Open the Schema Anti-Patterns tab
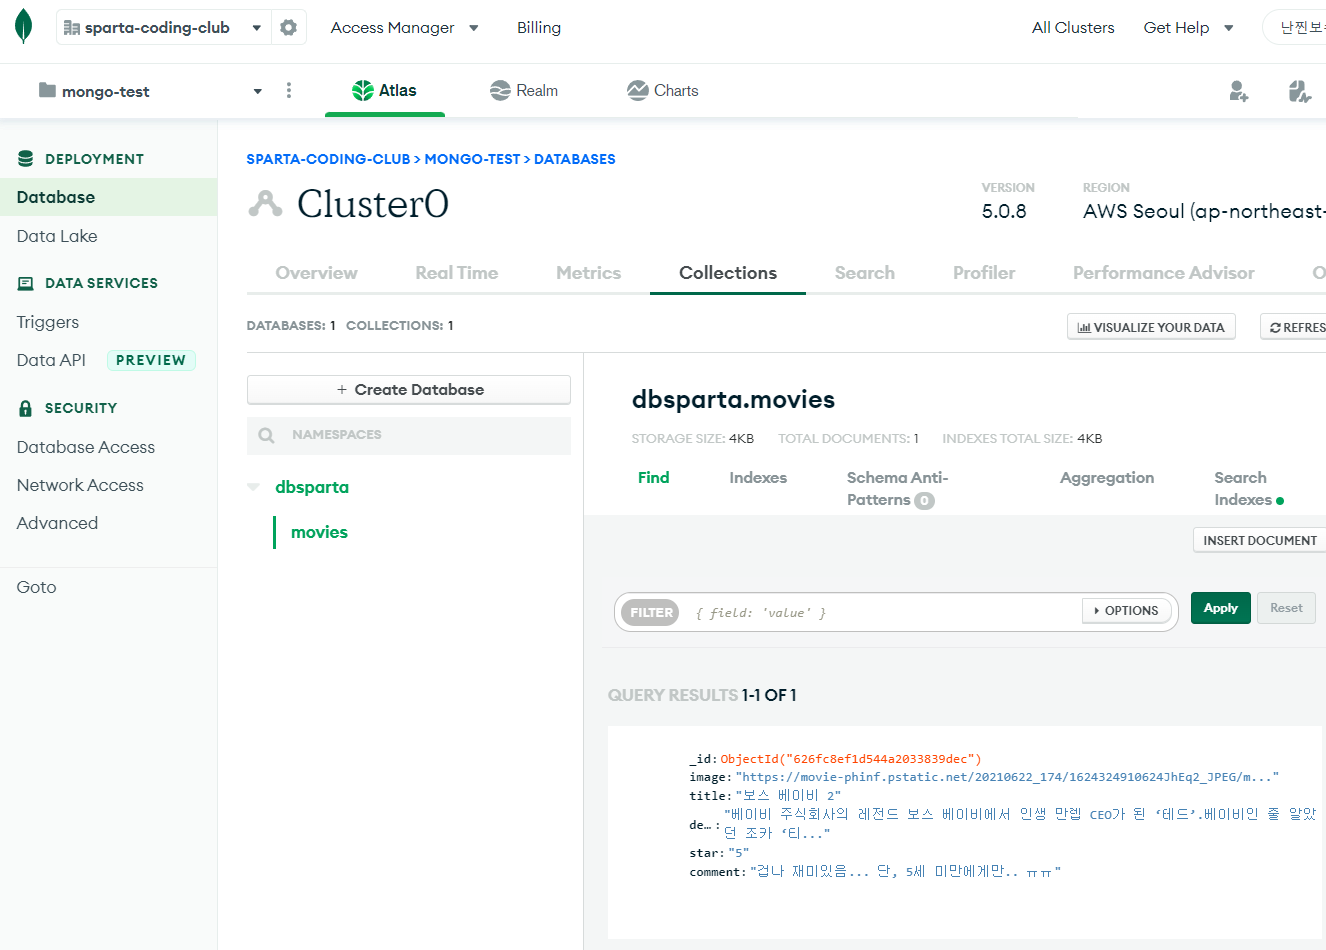The width and height of the screenshot is (1326, 950). click(897, 489)
